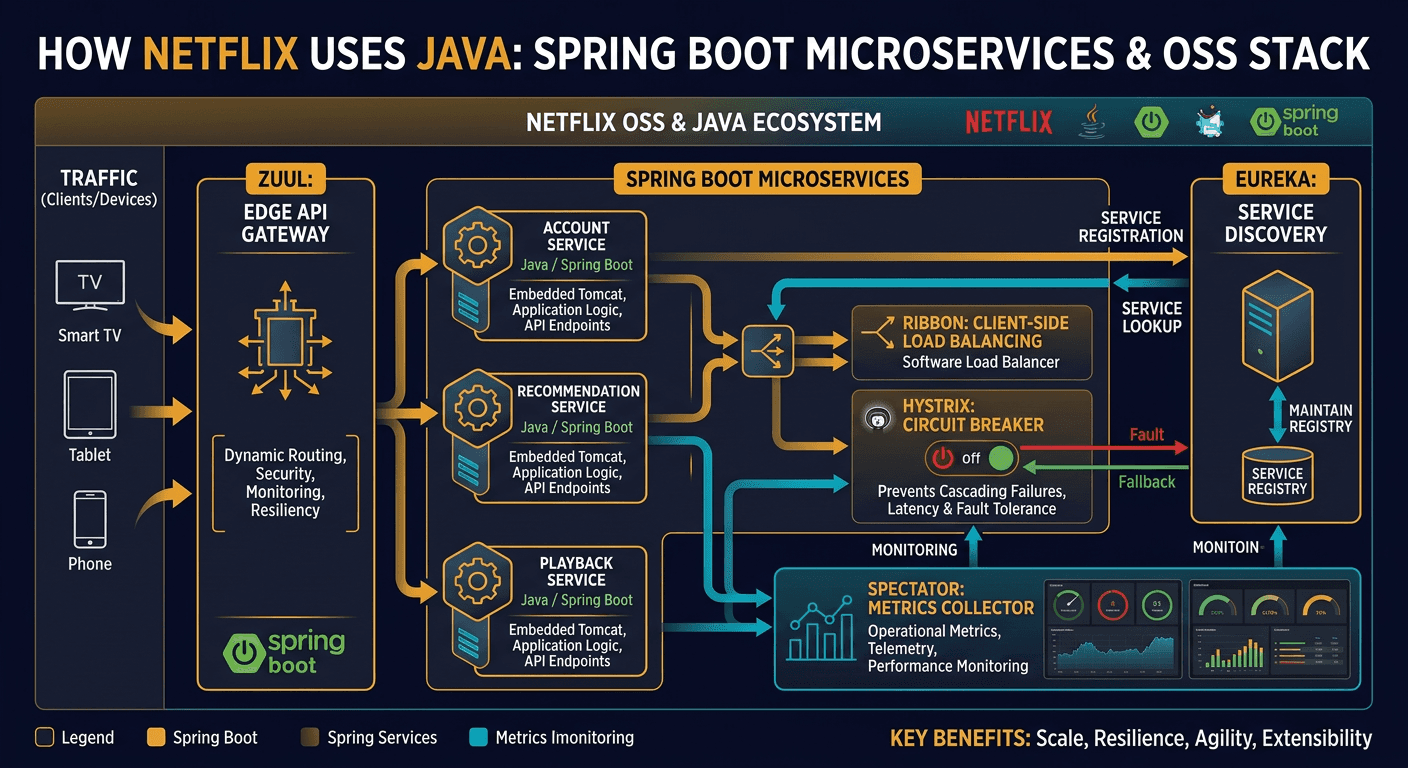Expand the Service Registry database item
1408x768 pixels.
pyautogui.click(x=1277, y=477)
